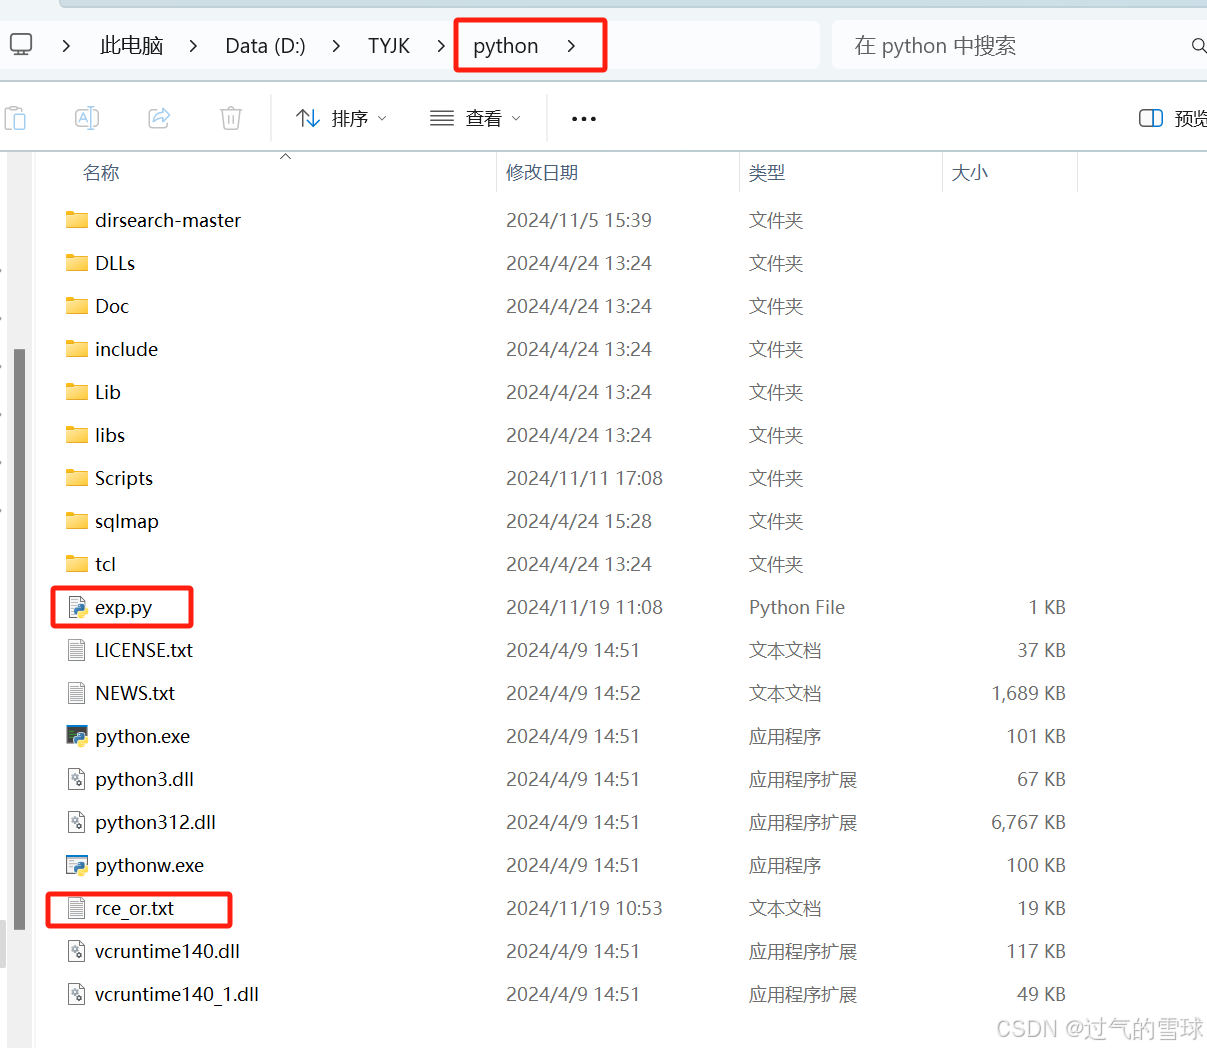Screen dimensions: 1207x1048
Task: Expand the chevron after the python breadcrumb
Action: pos(570,45)
